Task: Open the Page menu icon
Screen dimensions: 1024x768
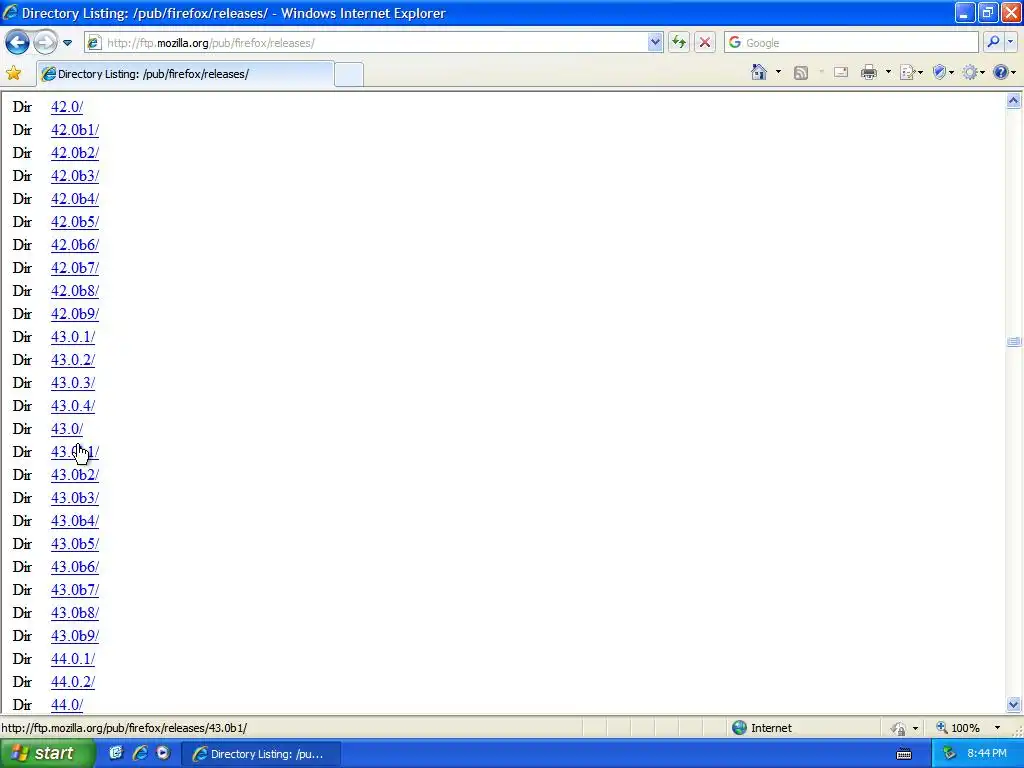Action: point(910,72)
